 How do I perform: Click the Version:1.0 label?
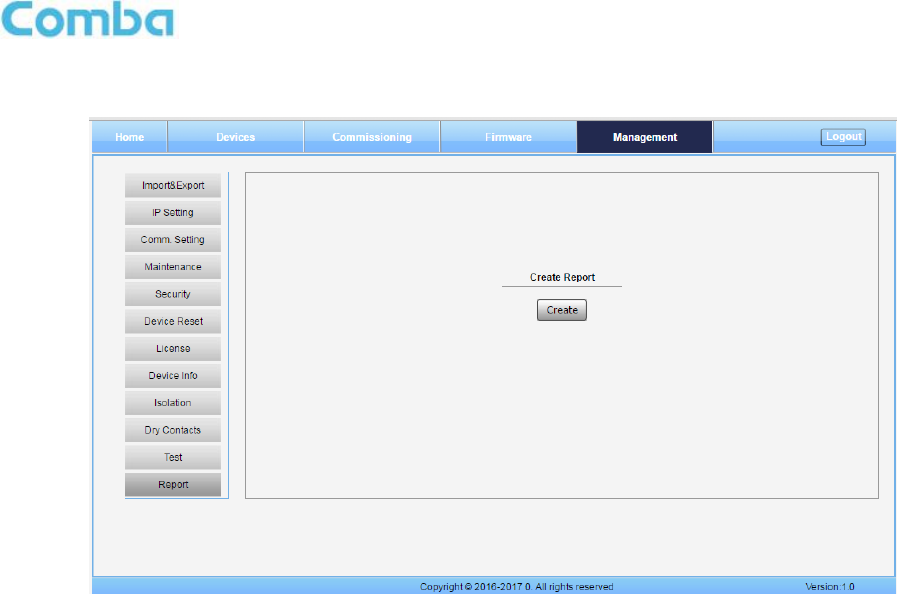click(x=829, y=587)
